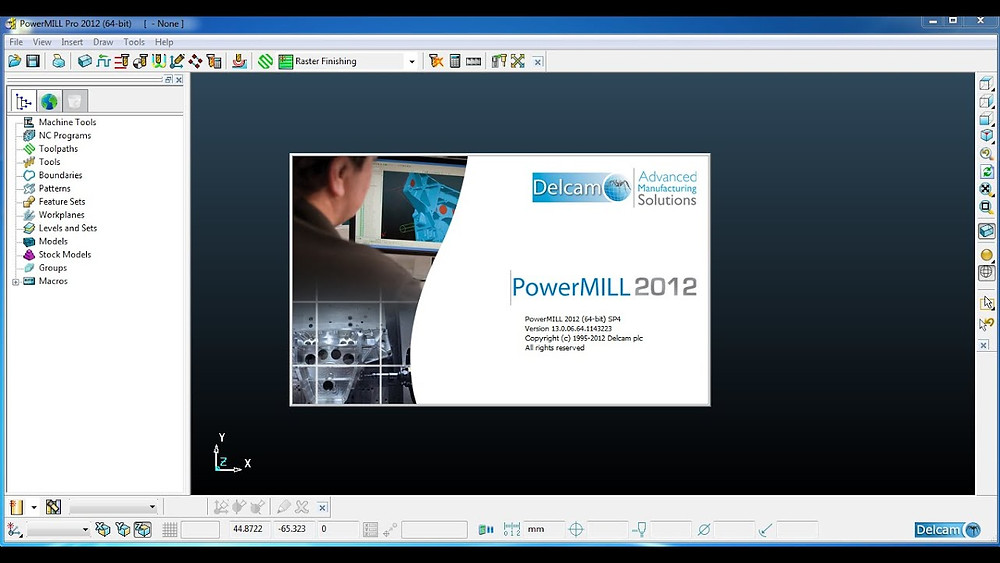
Task: Open the Toolpath Strategies icon
Action: point(214,61)
